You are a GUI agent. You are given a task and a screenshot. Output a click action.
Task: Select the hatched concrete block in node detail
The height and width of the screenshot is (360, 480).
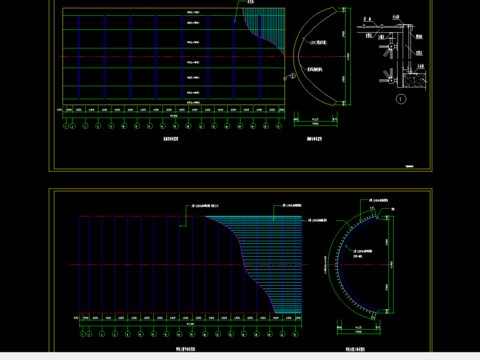click(x=414, y=81)
